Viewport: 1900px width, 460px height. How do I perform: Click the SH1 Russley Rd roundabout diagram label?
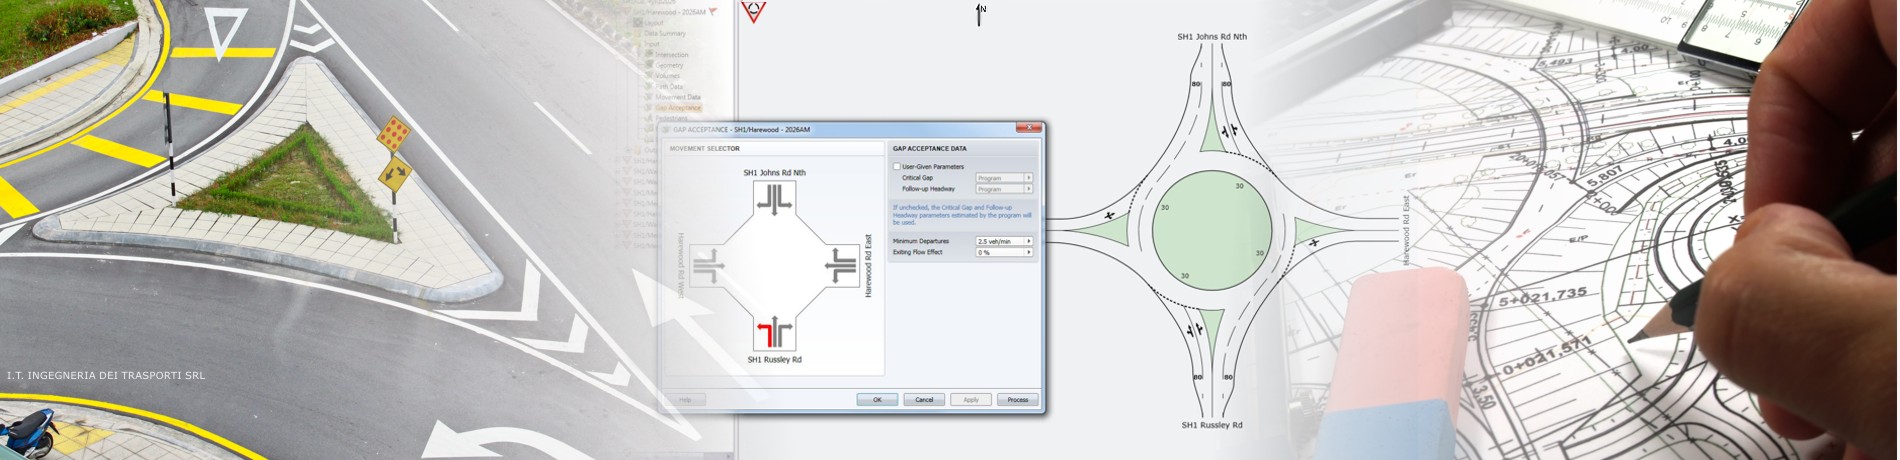point(1212,425)
